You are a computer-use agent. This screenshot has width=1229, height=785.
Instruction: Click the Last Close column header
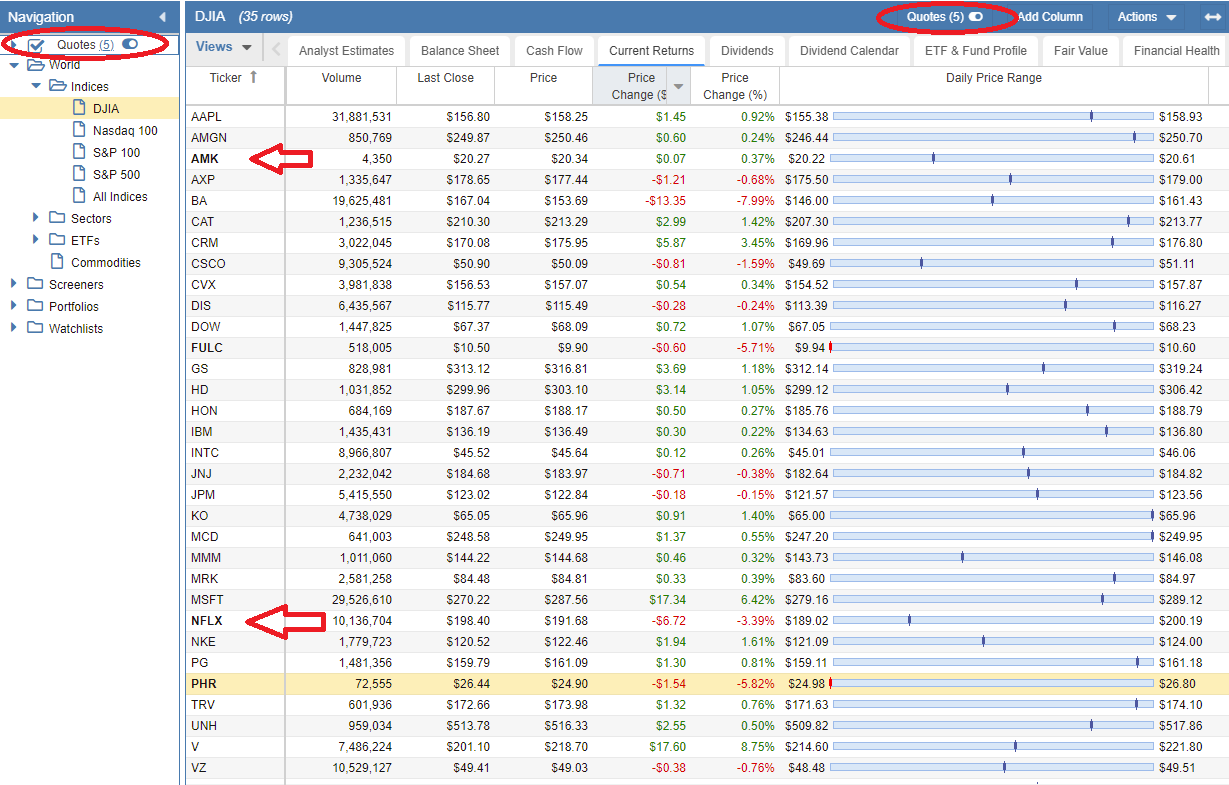[x=445, y=86]
